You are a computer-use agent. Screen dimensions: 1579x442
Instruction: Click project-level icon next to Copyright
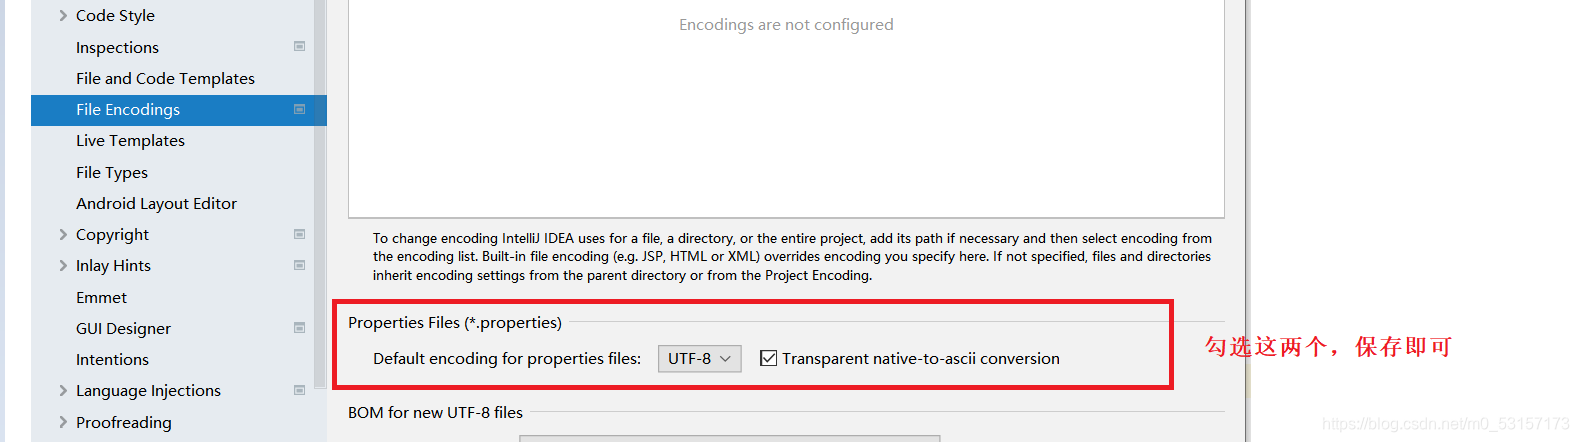tap(299, 234)
